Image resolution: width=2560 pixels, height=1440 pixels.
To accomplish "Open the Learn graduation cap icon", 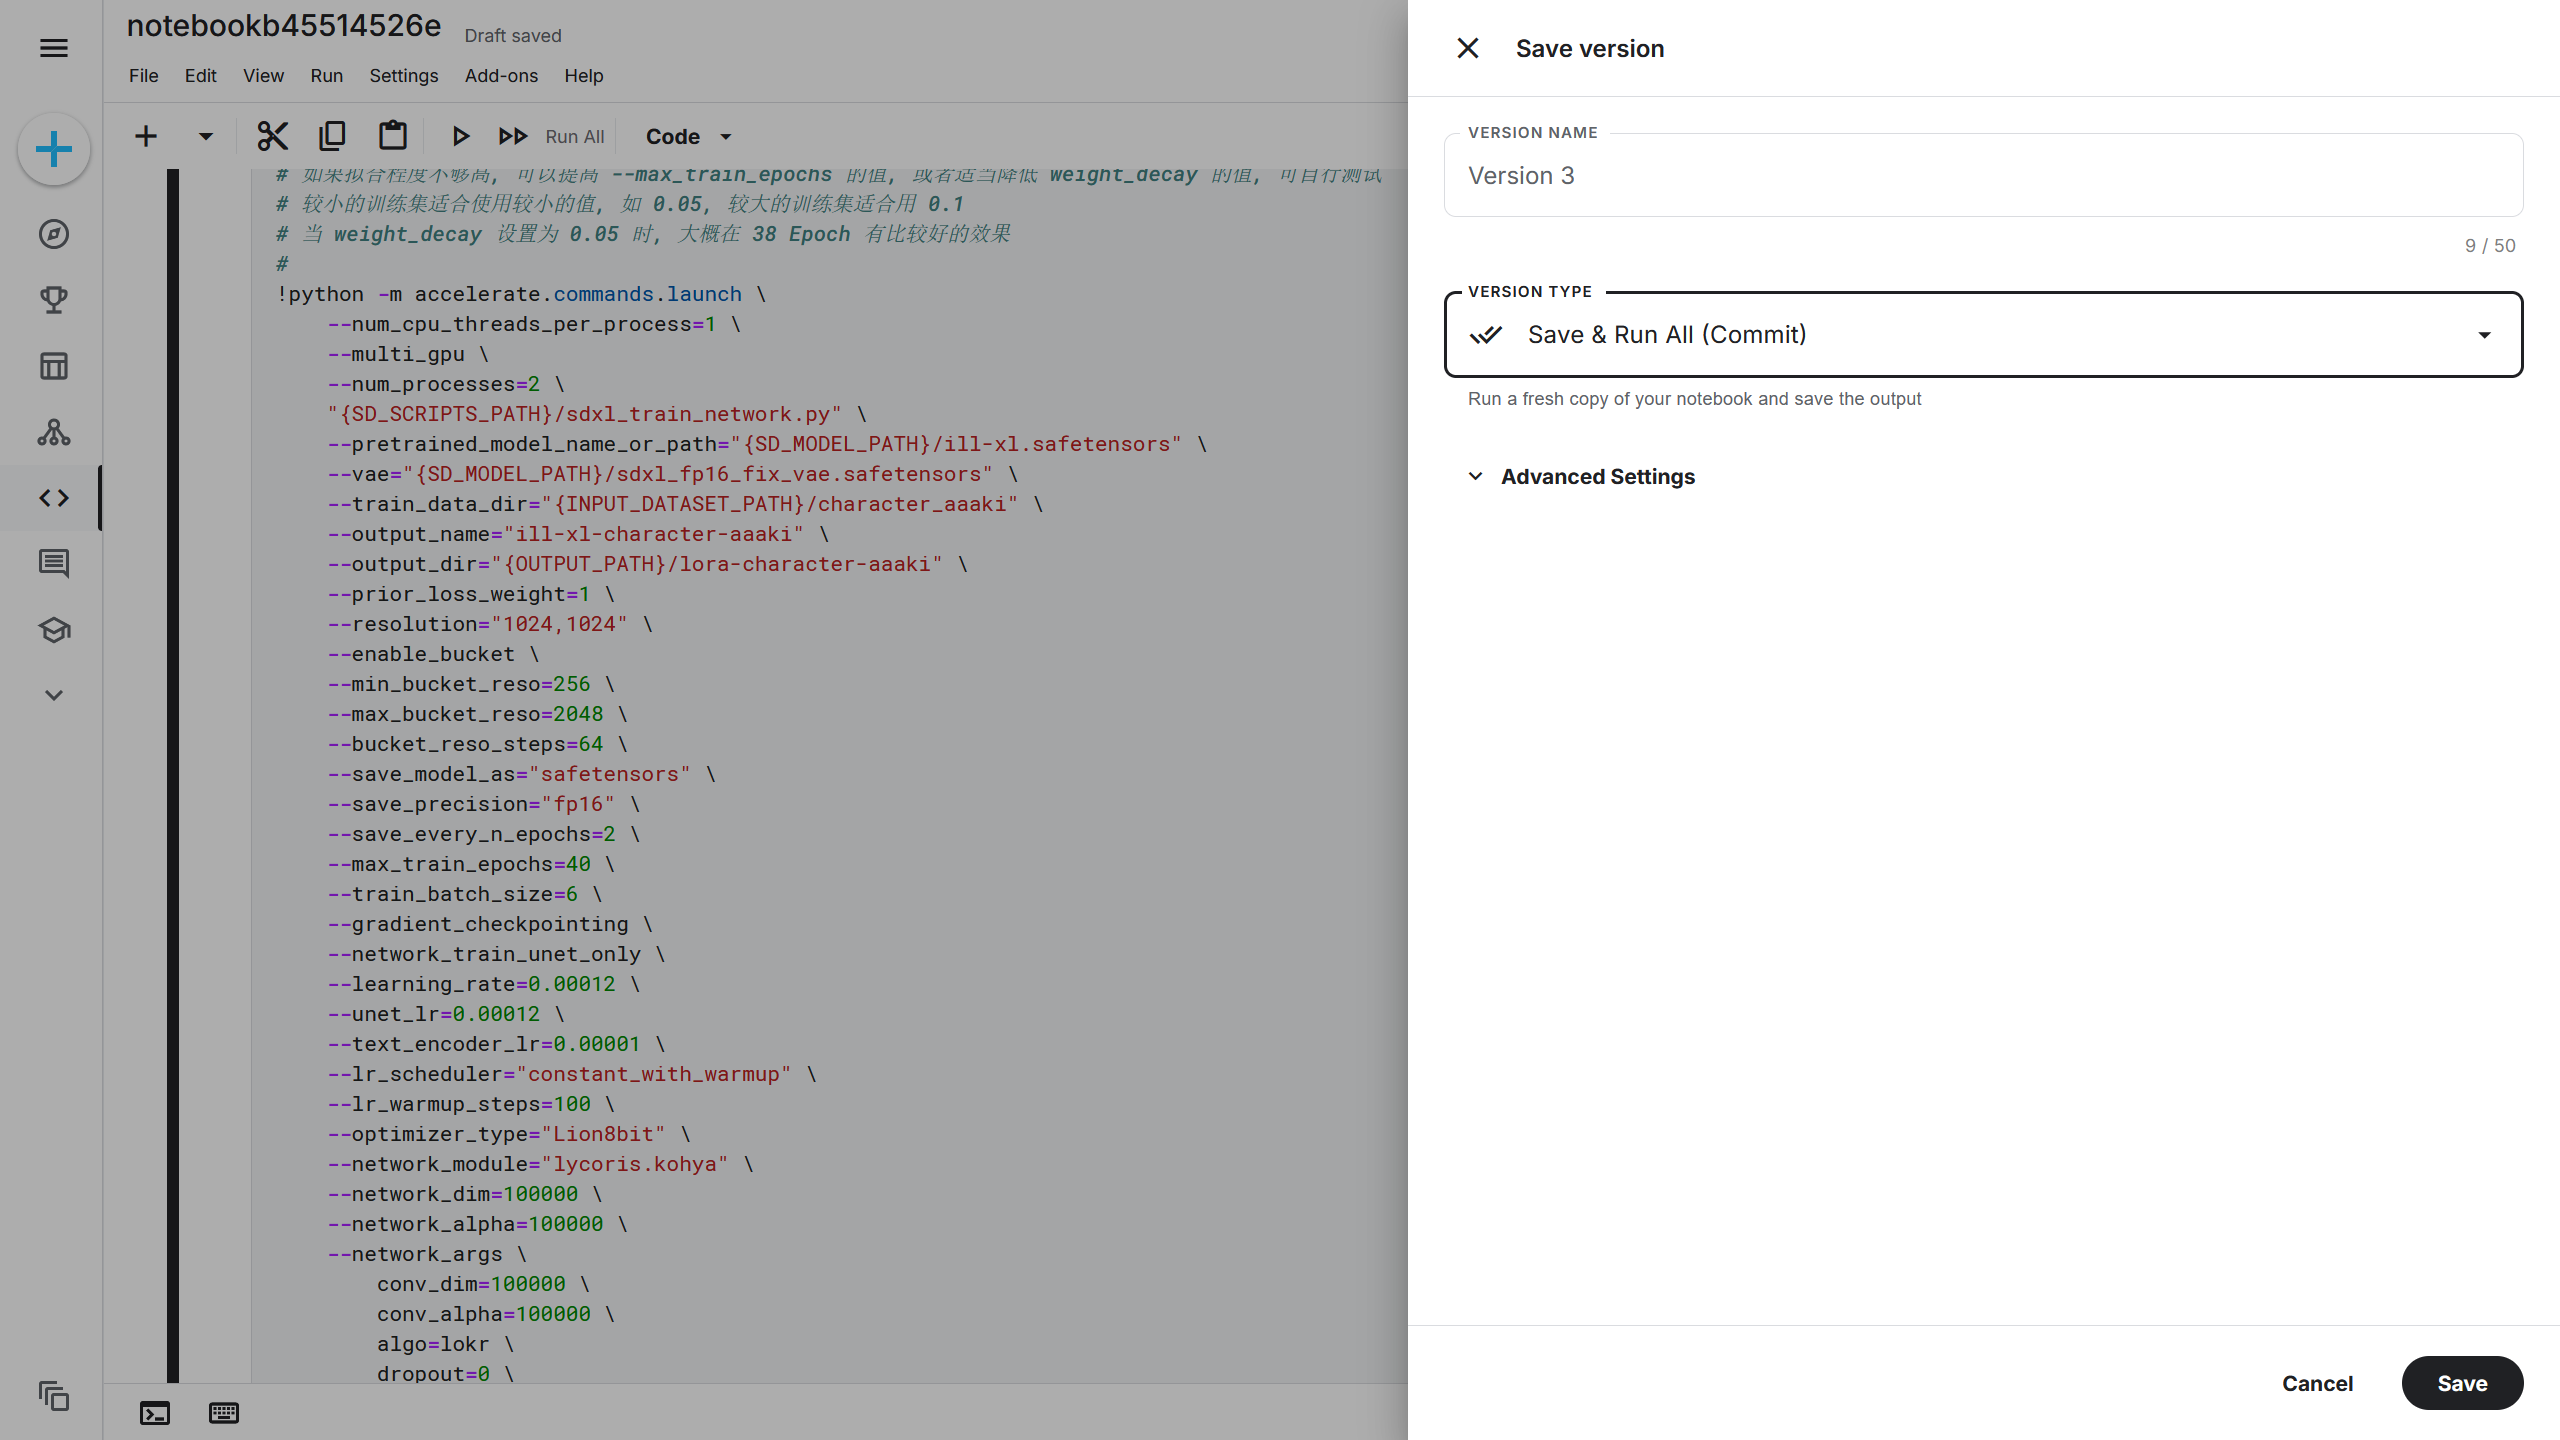I will coord(54,630).
